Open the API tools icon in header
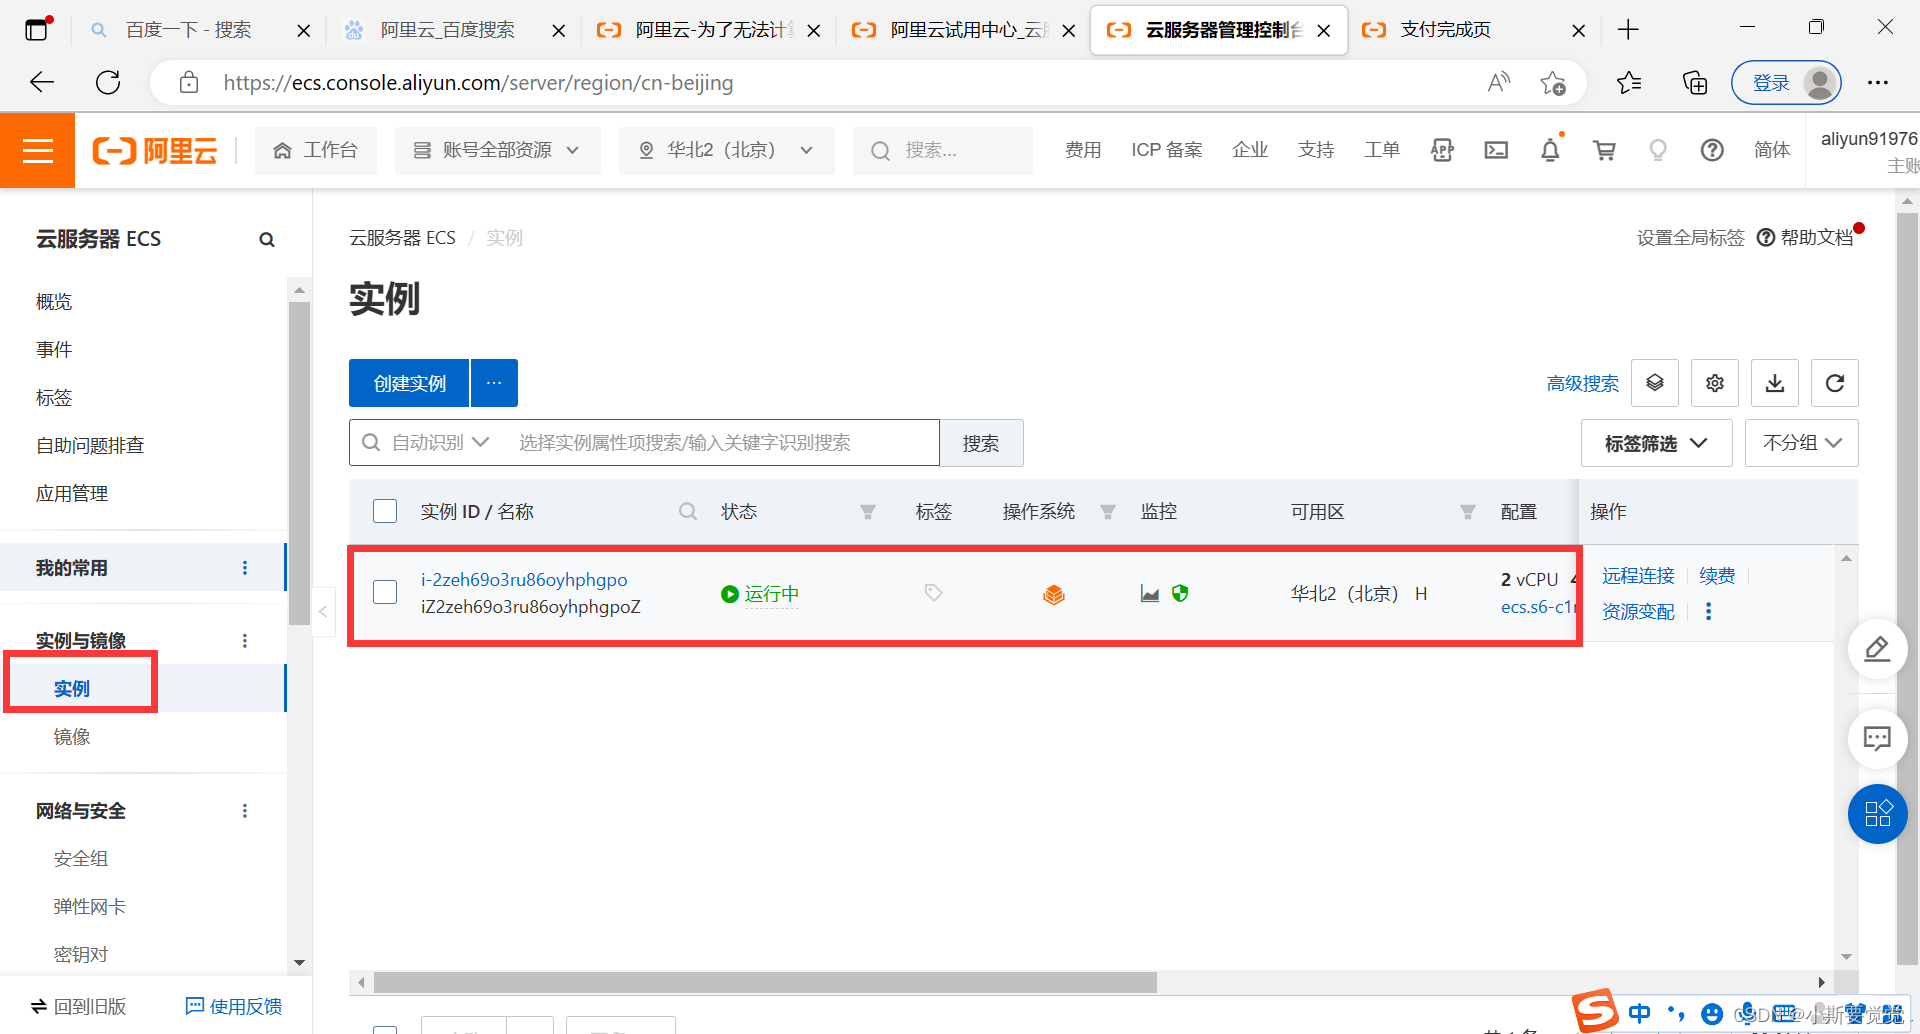 coord(1442,150)
